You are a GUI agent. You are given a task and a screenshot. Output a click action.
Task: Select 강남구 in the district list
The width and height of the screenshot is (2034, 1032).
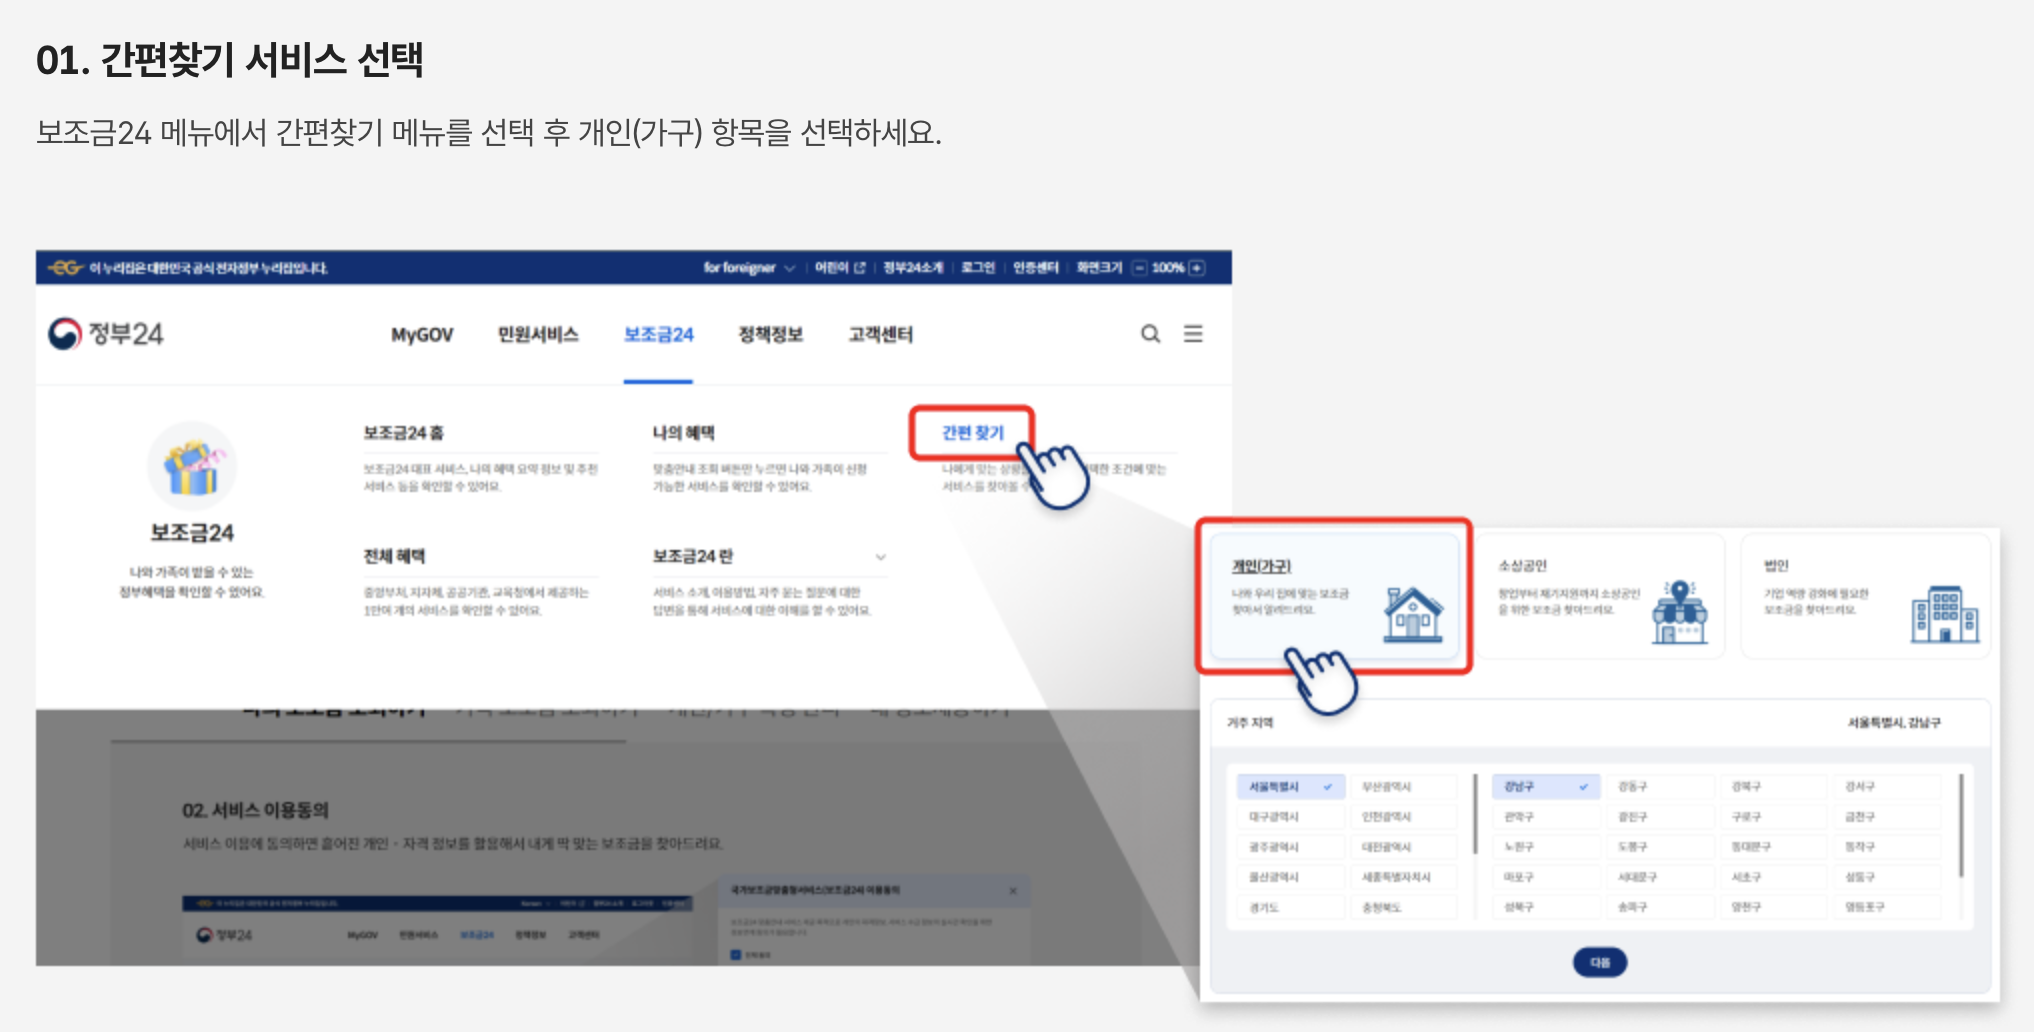point(1546,787)
